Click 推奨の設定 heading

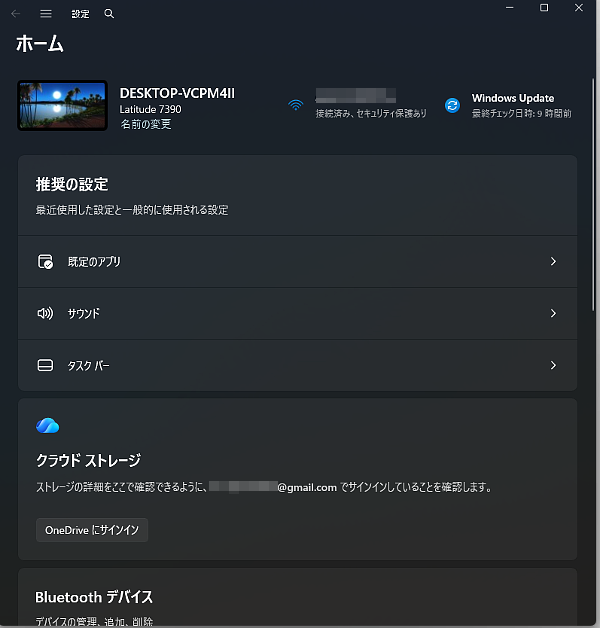(72, 184)
